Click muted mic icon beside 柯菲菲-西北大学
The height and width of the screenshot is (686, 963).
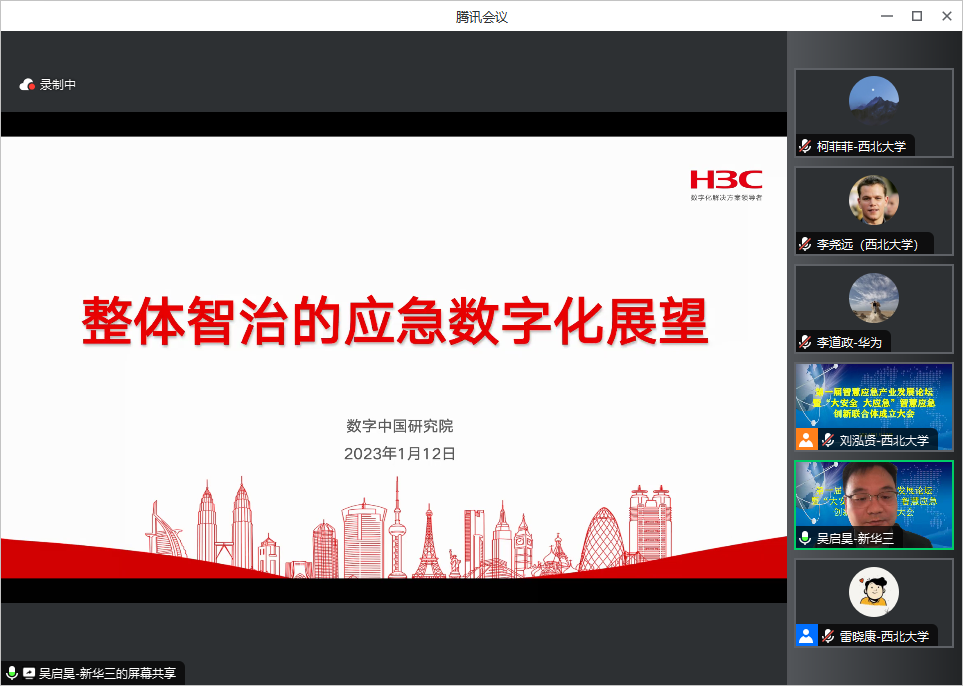click(x=805, y=146)
